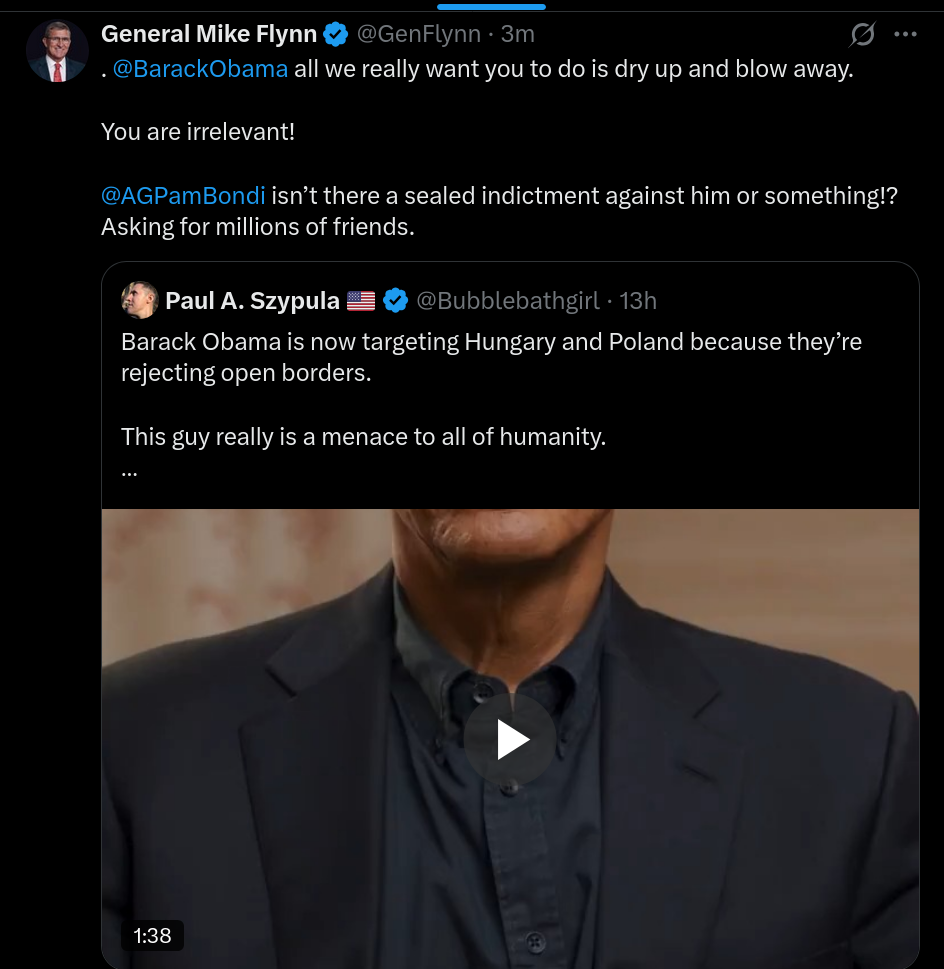The image size is (944, 969).
Task: Click the 1:38 video duration badge
Action: click(x=152, y=935)
